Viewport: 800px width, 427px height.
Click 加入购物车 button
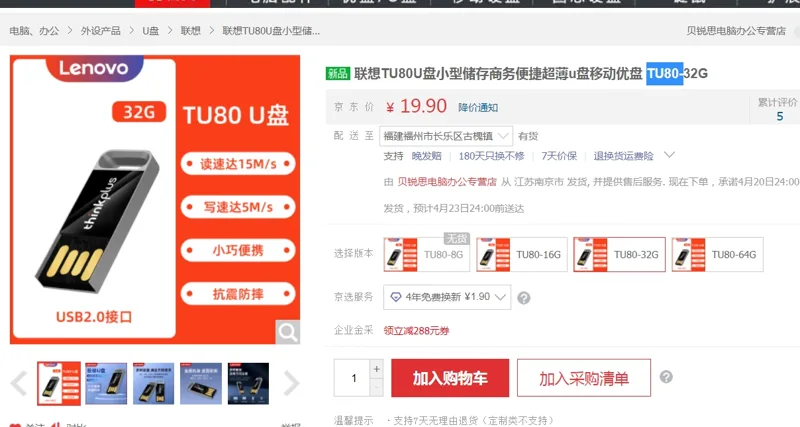point(450,378)
